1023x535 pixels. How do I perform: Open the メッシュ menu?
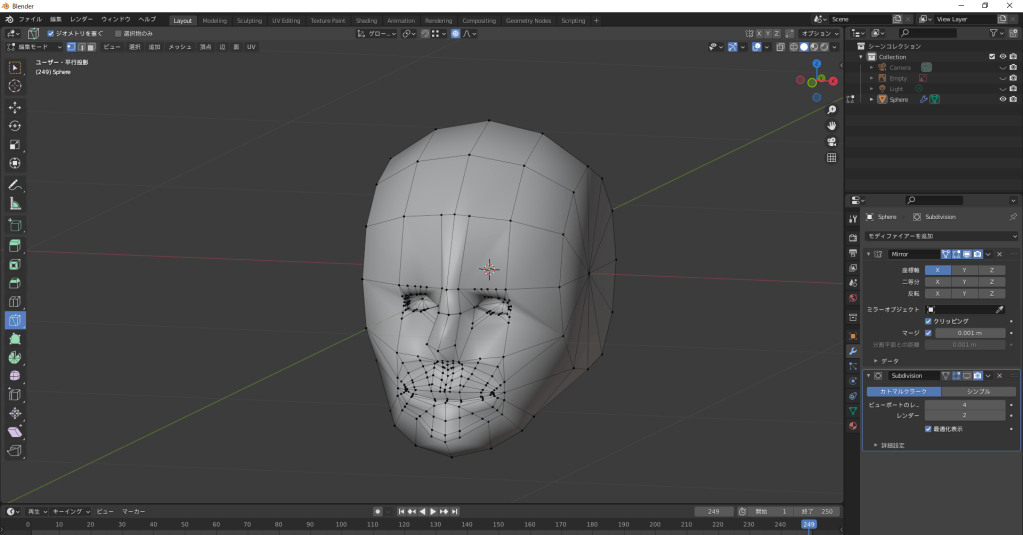point(179,47)
